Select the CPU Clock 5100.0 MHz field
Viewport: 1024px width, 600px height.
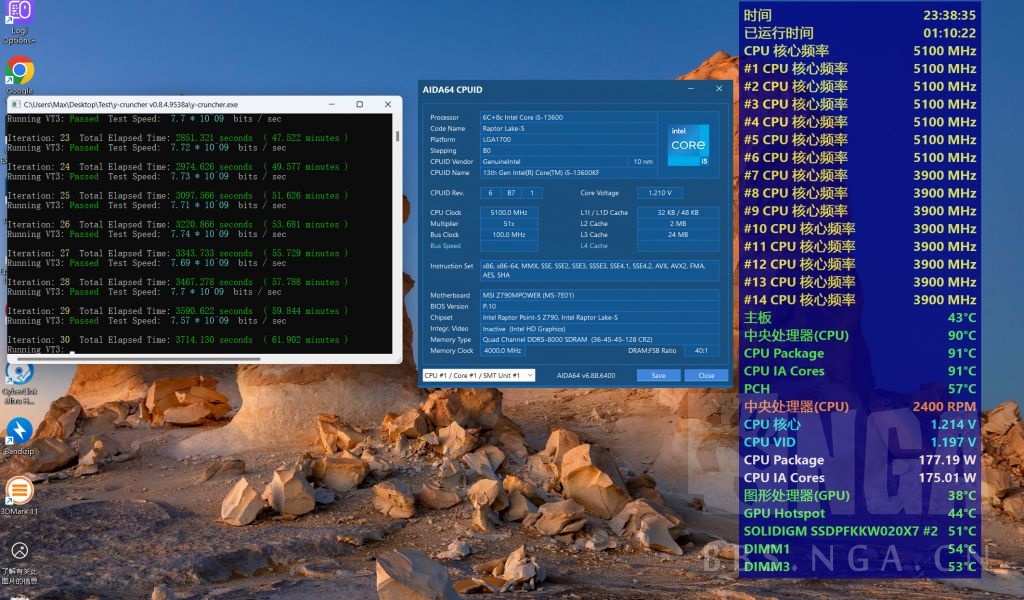click(508, 213)
